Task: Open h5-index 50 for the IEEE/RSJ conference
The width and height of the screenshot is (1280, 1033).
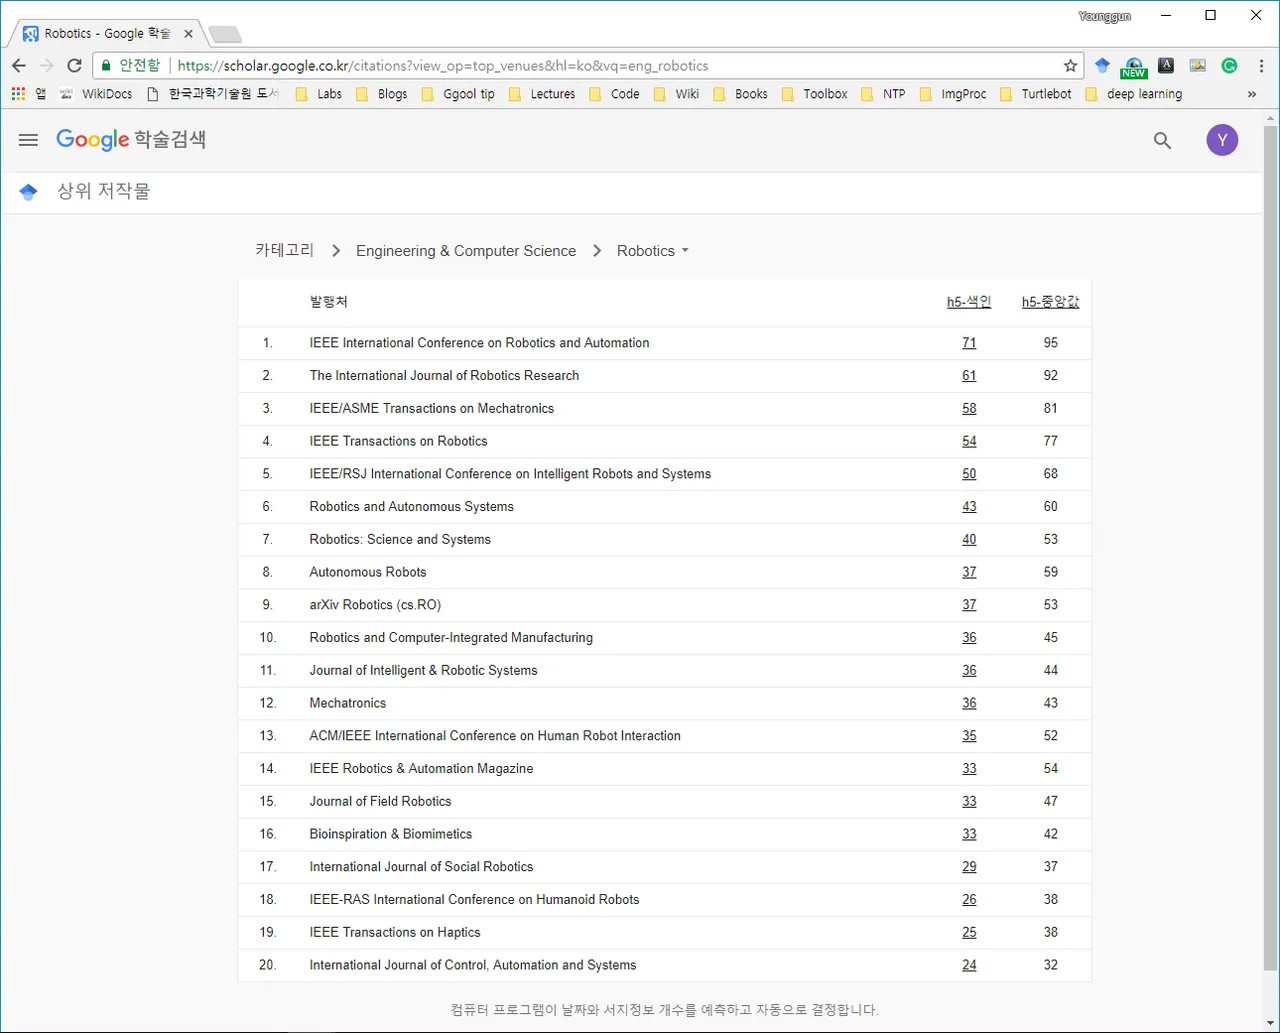Action: (x=969, y=474)
